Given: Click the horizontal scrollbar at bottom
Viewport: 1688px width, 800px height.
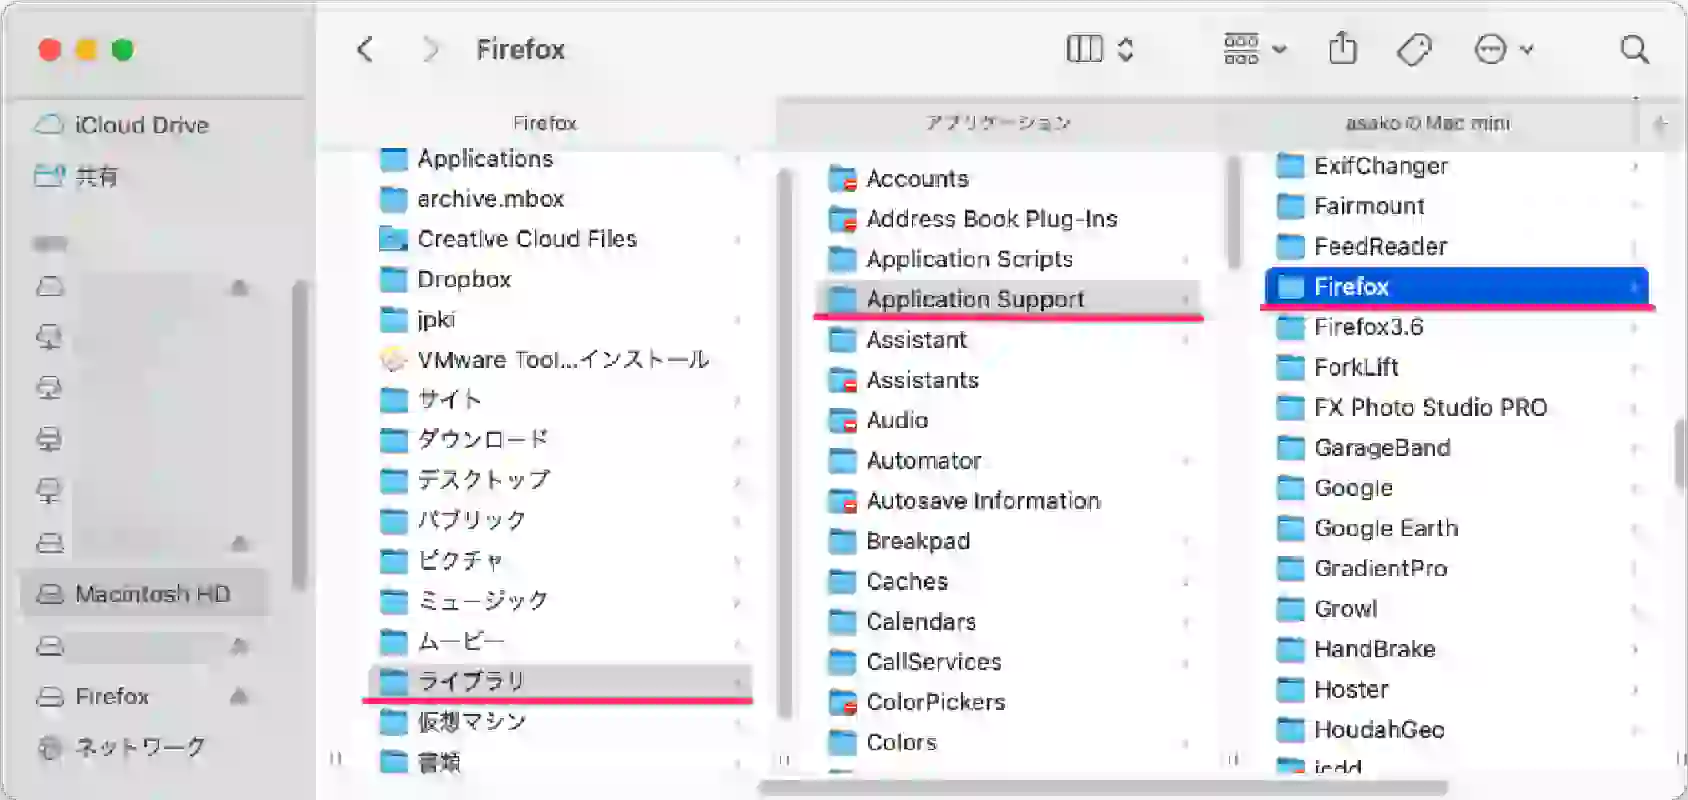Looking at the screenshot, I should click(x=1103, y=788).
